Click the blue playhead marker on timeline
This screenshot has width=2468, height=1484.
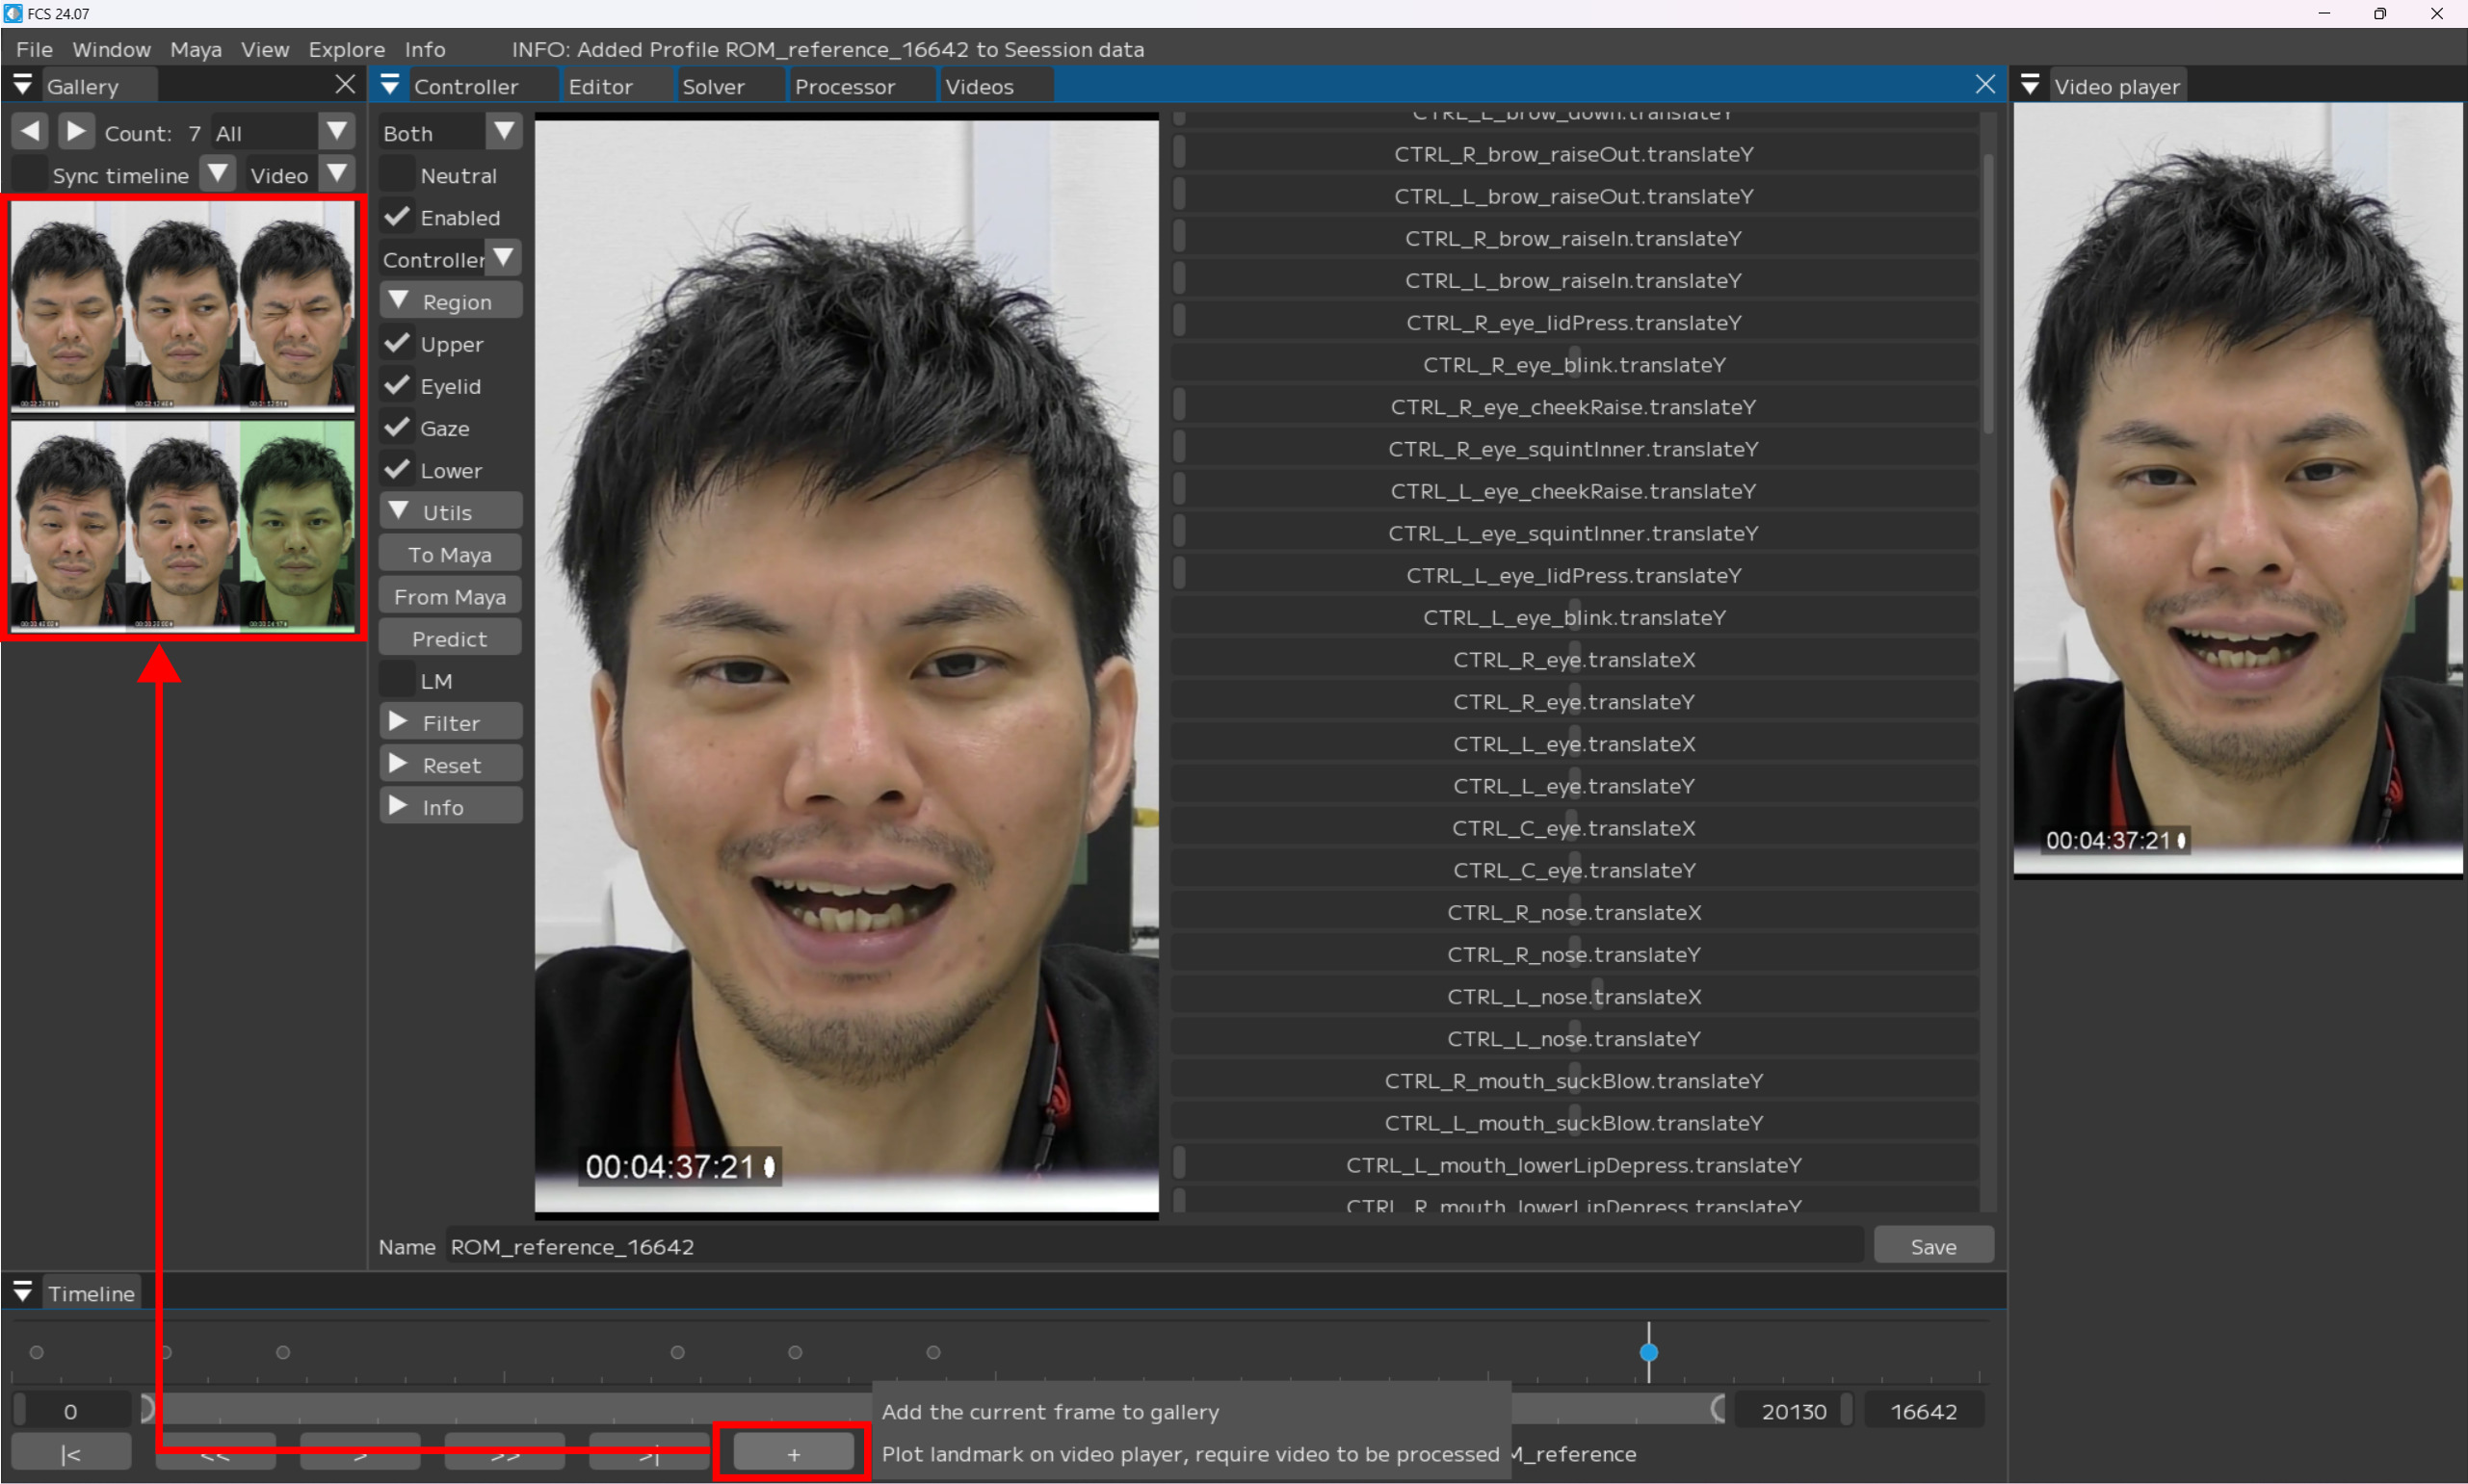click(1648, 1352)
